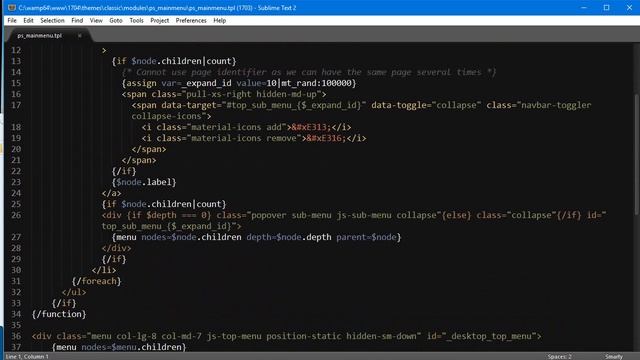Click 'Line 1, Column 1' status text
This screenshot has width=640, height=360.
point(27,356)
